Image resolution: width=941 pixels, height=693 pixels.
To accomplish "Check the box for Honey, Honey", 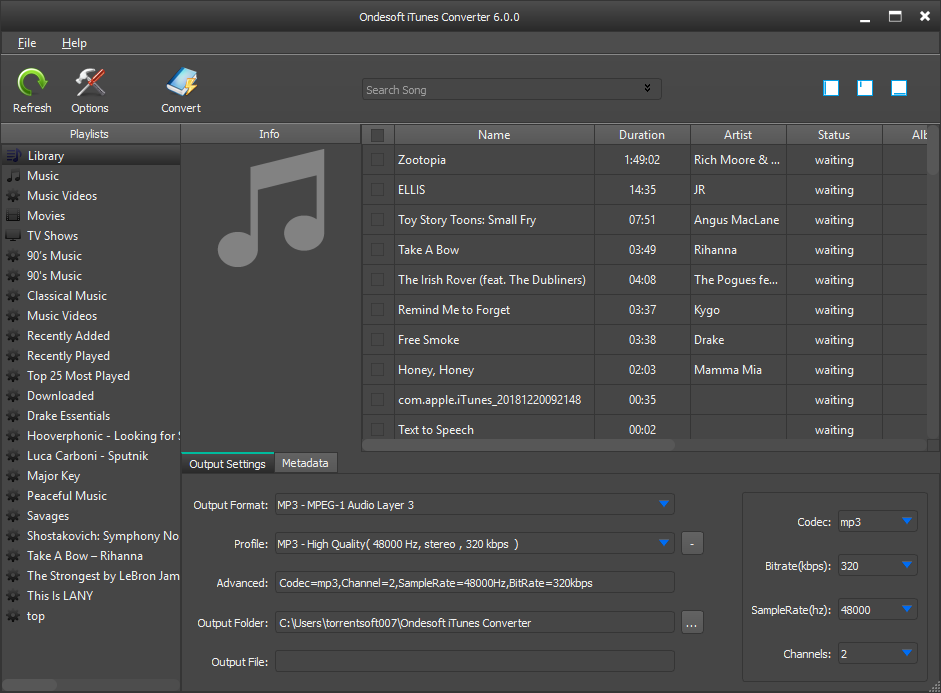I will [x=377, y=370].
